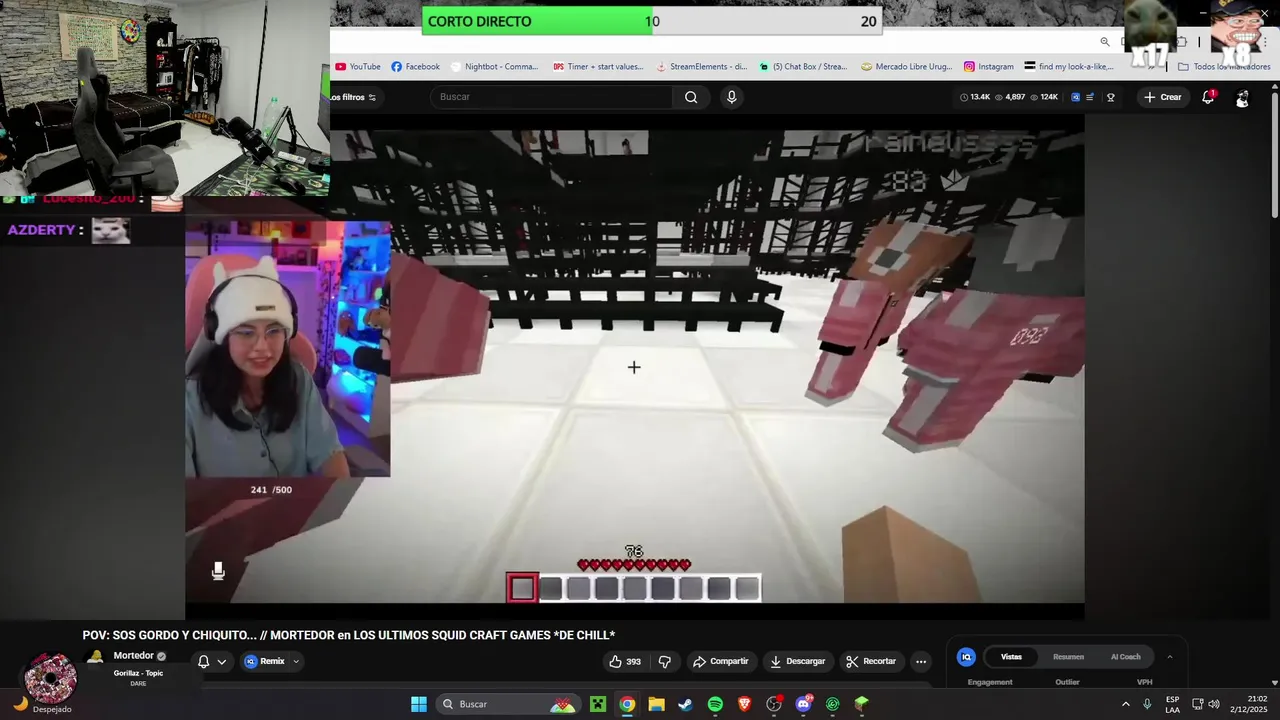Open the filtros filter control
Image resolution: width=1280 pixels, height=720 pixels.
[353, 97]
